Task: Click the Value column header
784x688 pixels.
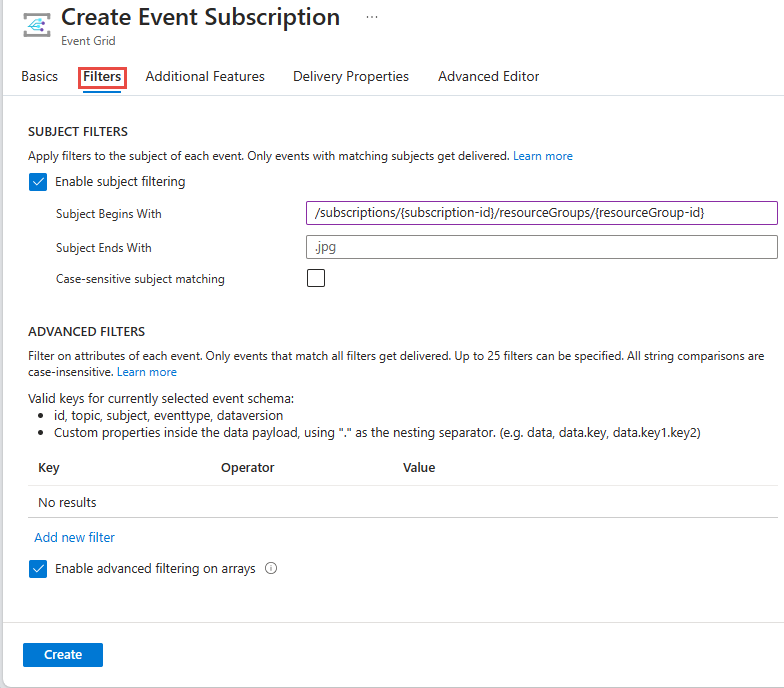Action: [419, 468]
